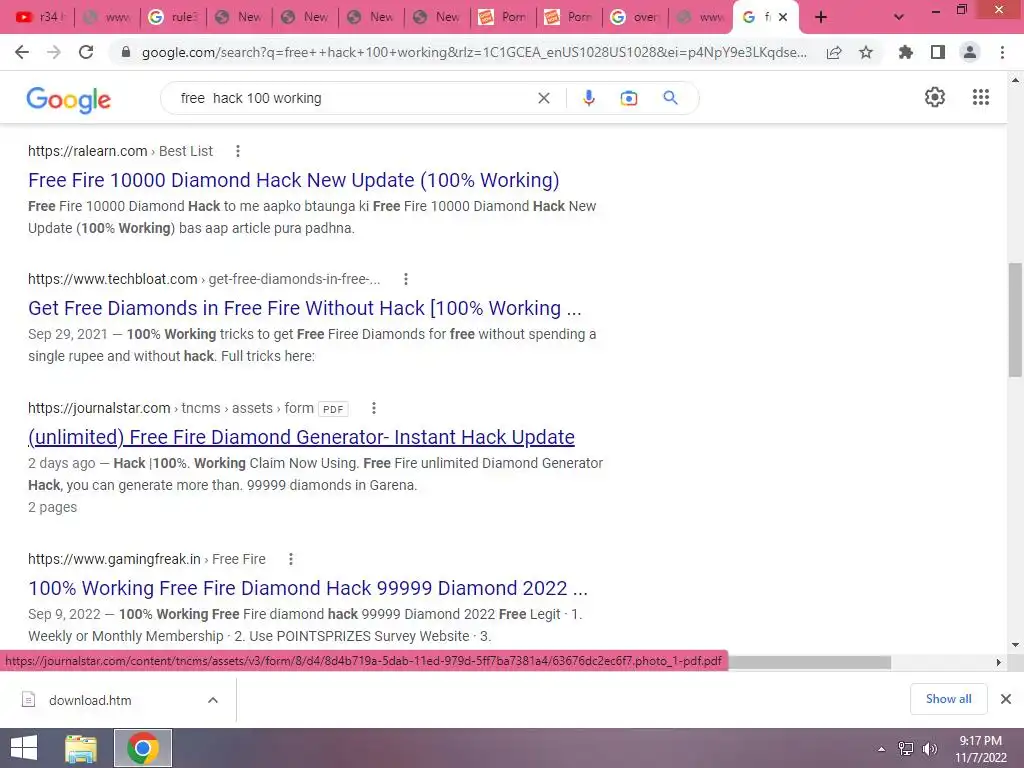Search by image with camera icon

coord(628,98)
